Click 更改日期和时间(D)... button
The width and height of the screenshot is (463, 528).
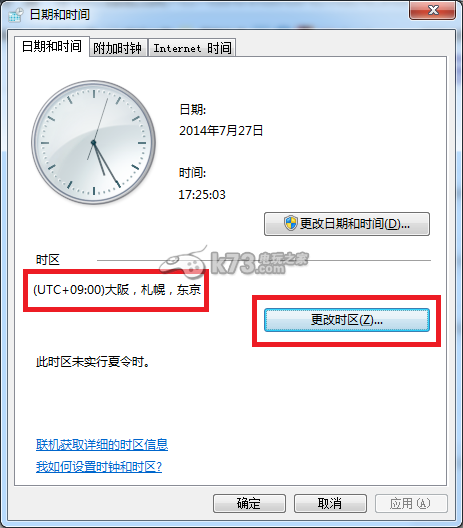coord(347,224)
